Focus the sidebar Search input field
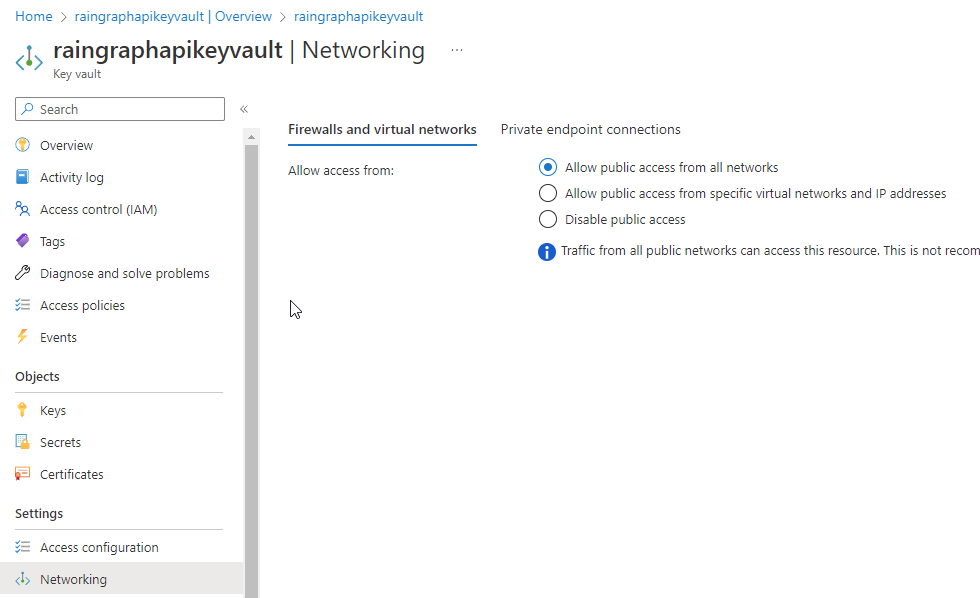The width and height of the screenshot is (980, 598). [x=120, y=109]
